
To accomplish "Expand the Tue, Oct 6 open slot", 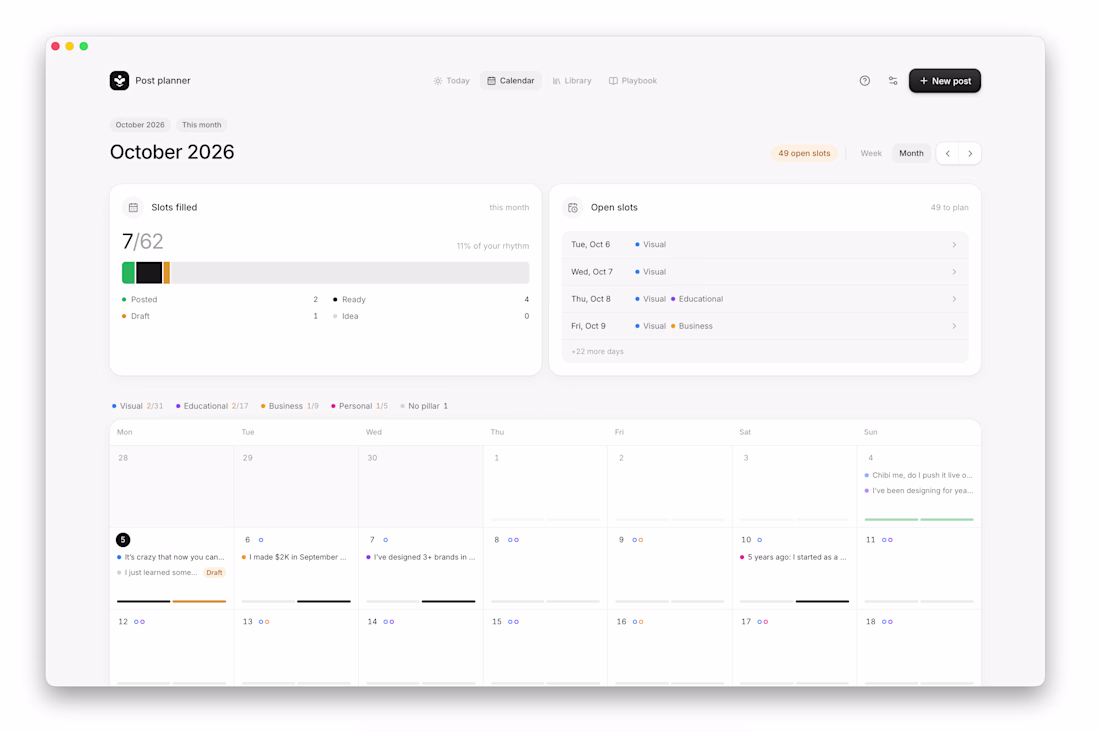I will coord(765,245).
